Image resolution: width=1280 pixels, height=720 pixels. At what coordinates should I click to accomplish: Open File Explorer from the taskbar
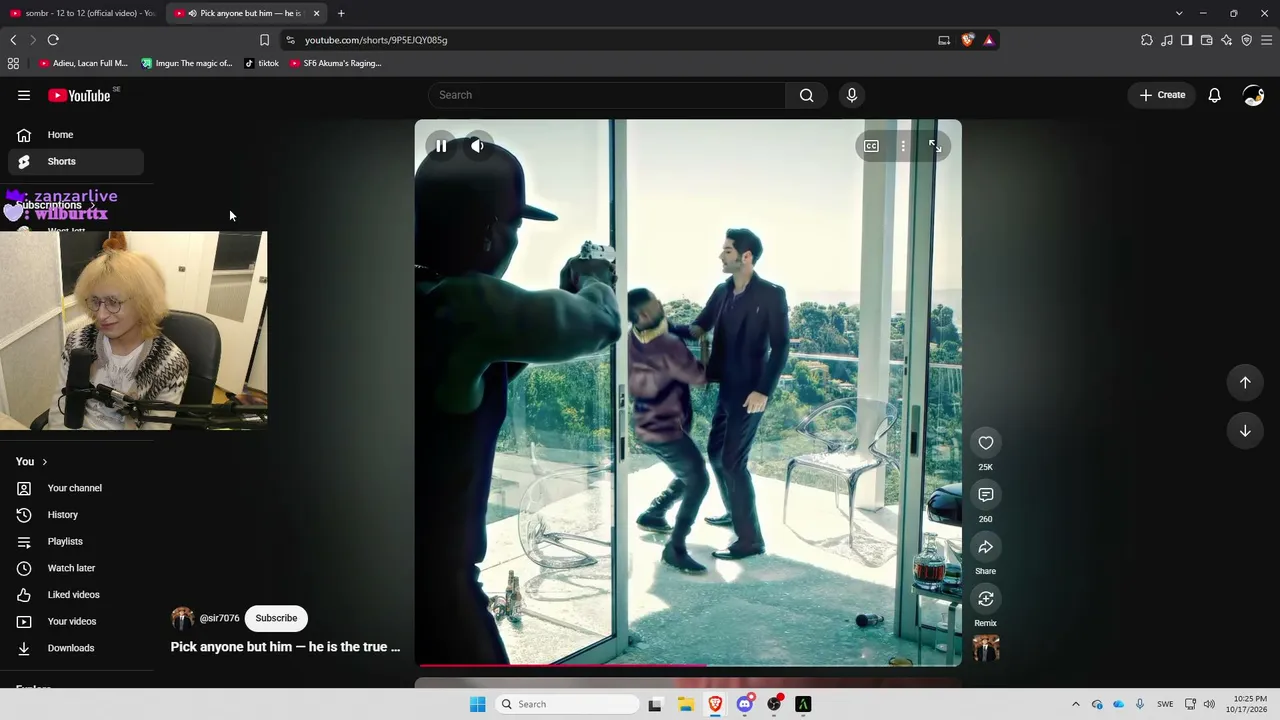pos(685,704)
